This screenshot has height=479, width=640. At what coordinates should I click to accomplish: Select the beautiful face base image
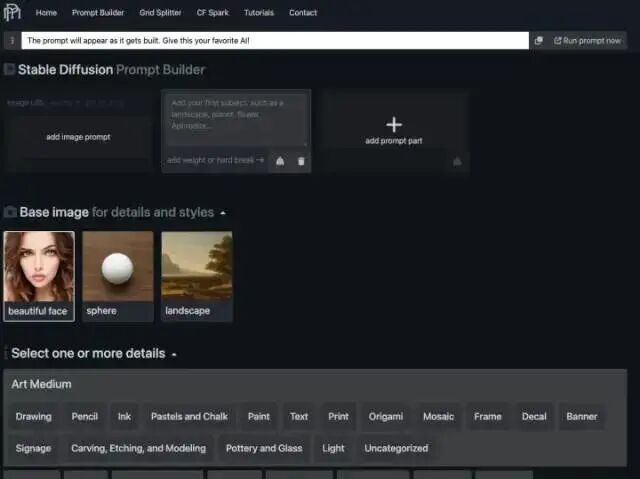[x=39, y=276]
